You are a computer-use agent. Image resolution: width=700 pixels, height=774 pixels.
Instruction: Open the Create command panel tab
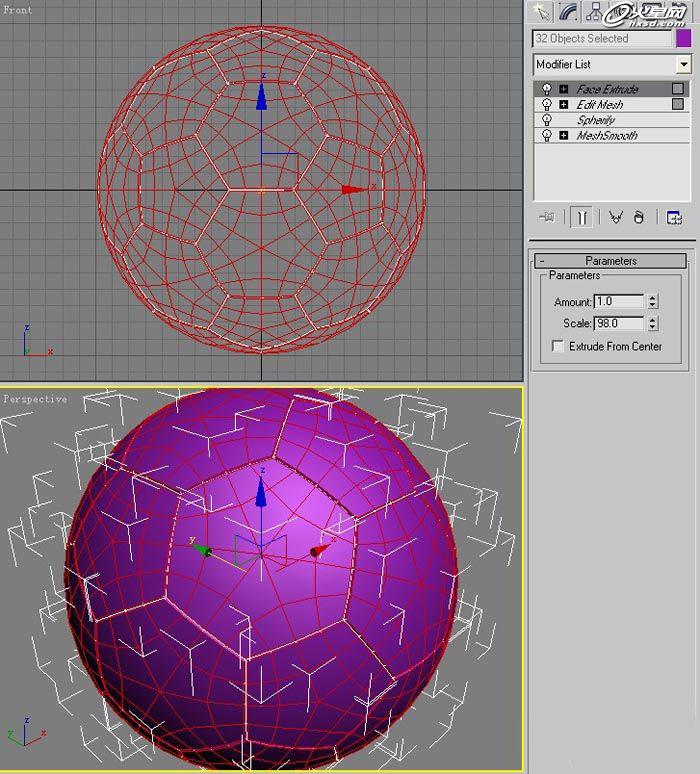(x=542, y=12)
